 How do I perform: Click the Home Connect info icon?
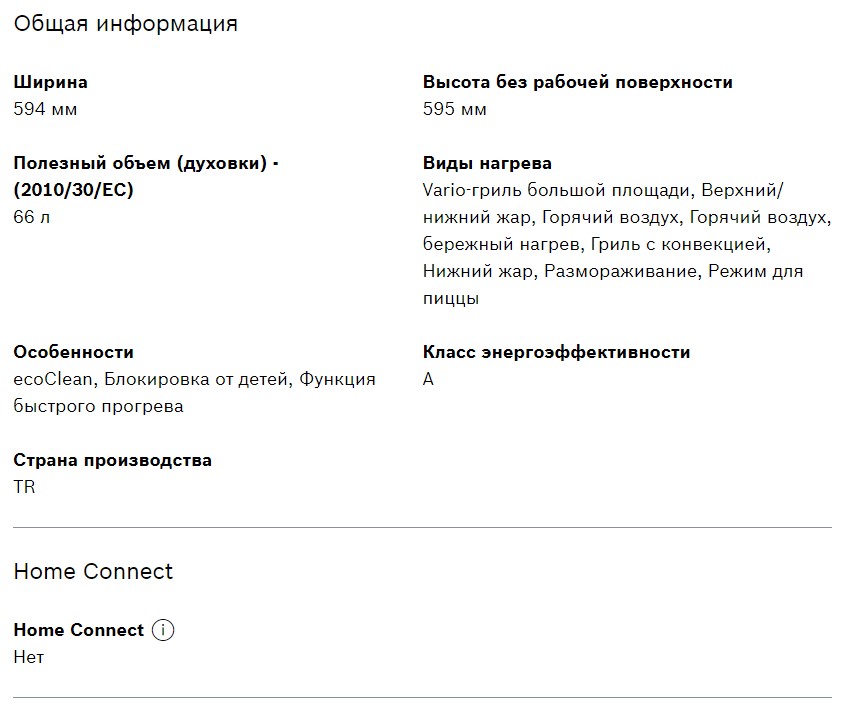(x=163, y=630)
